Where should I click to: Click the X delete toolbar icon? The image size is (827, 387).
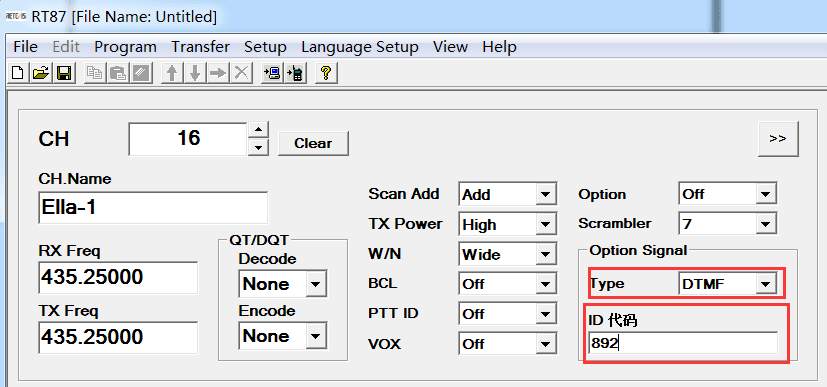(241, 73)
